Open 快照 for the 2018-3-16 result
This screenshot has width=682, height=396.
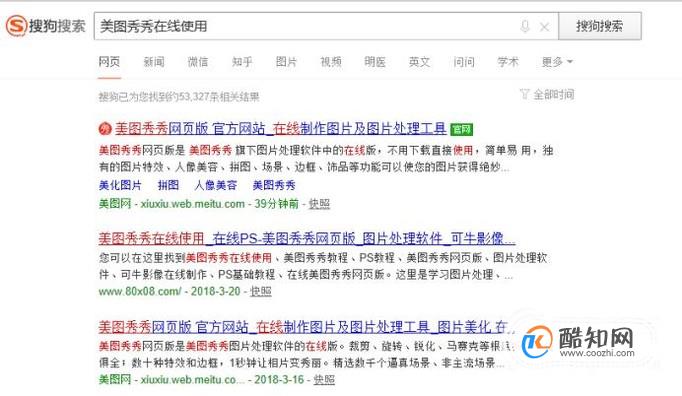pyautogui.click(x=324, y=379)
